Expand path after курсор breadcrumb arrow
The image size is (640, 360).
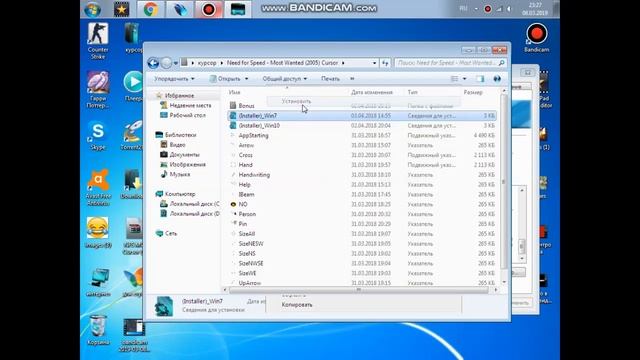click(222, 63)
